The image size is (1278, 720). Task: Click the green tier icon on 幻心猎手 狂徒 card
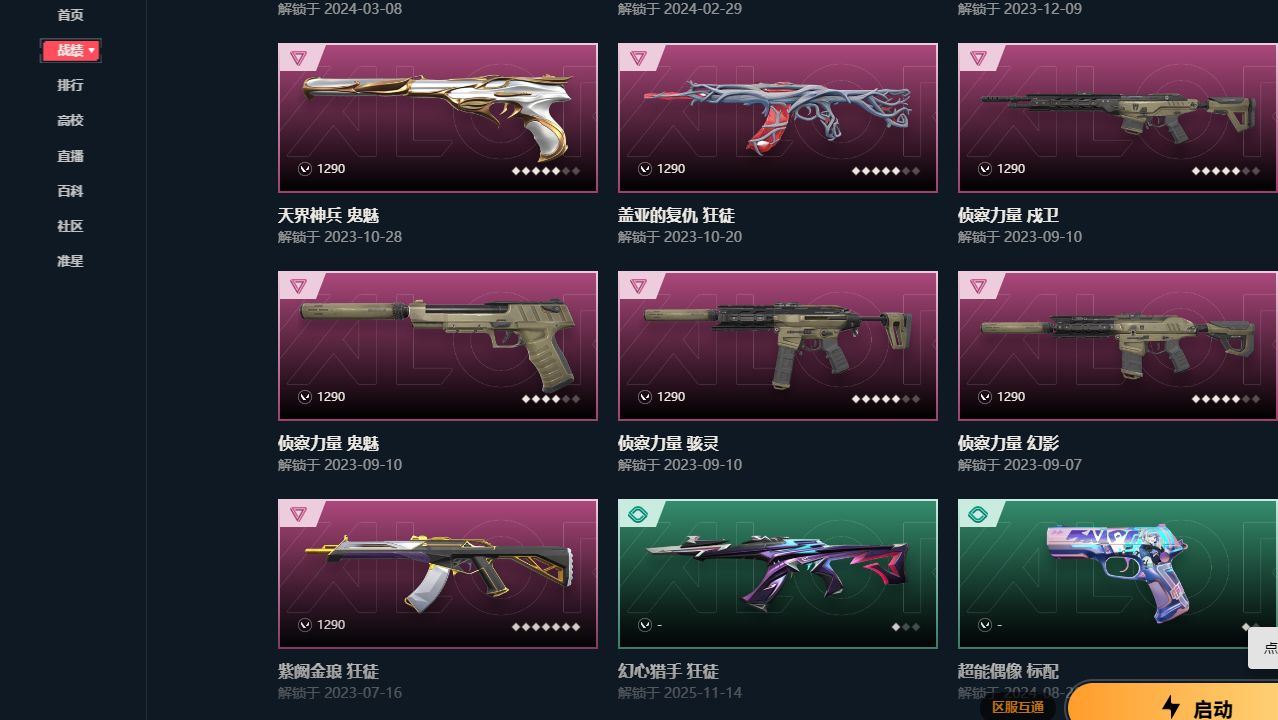(638, 514)
